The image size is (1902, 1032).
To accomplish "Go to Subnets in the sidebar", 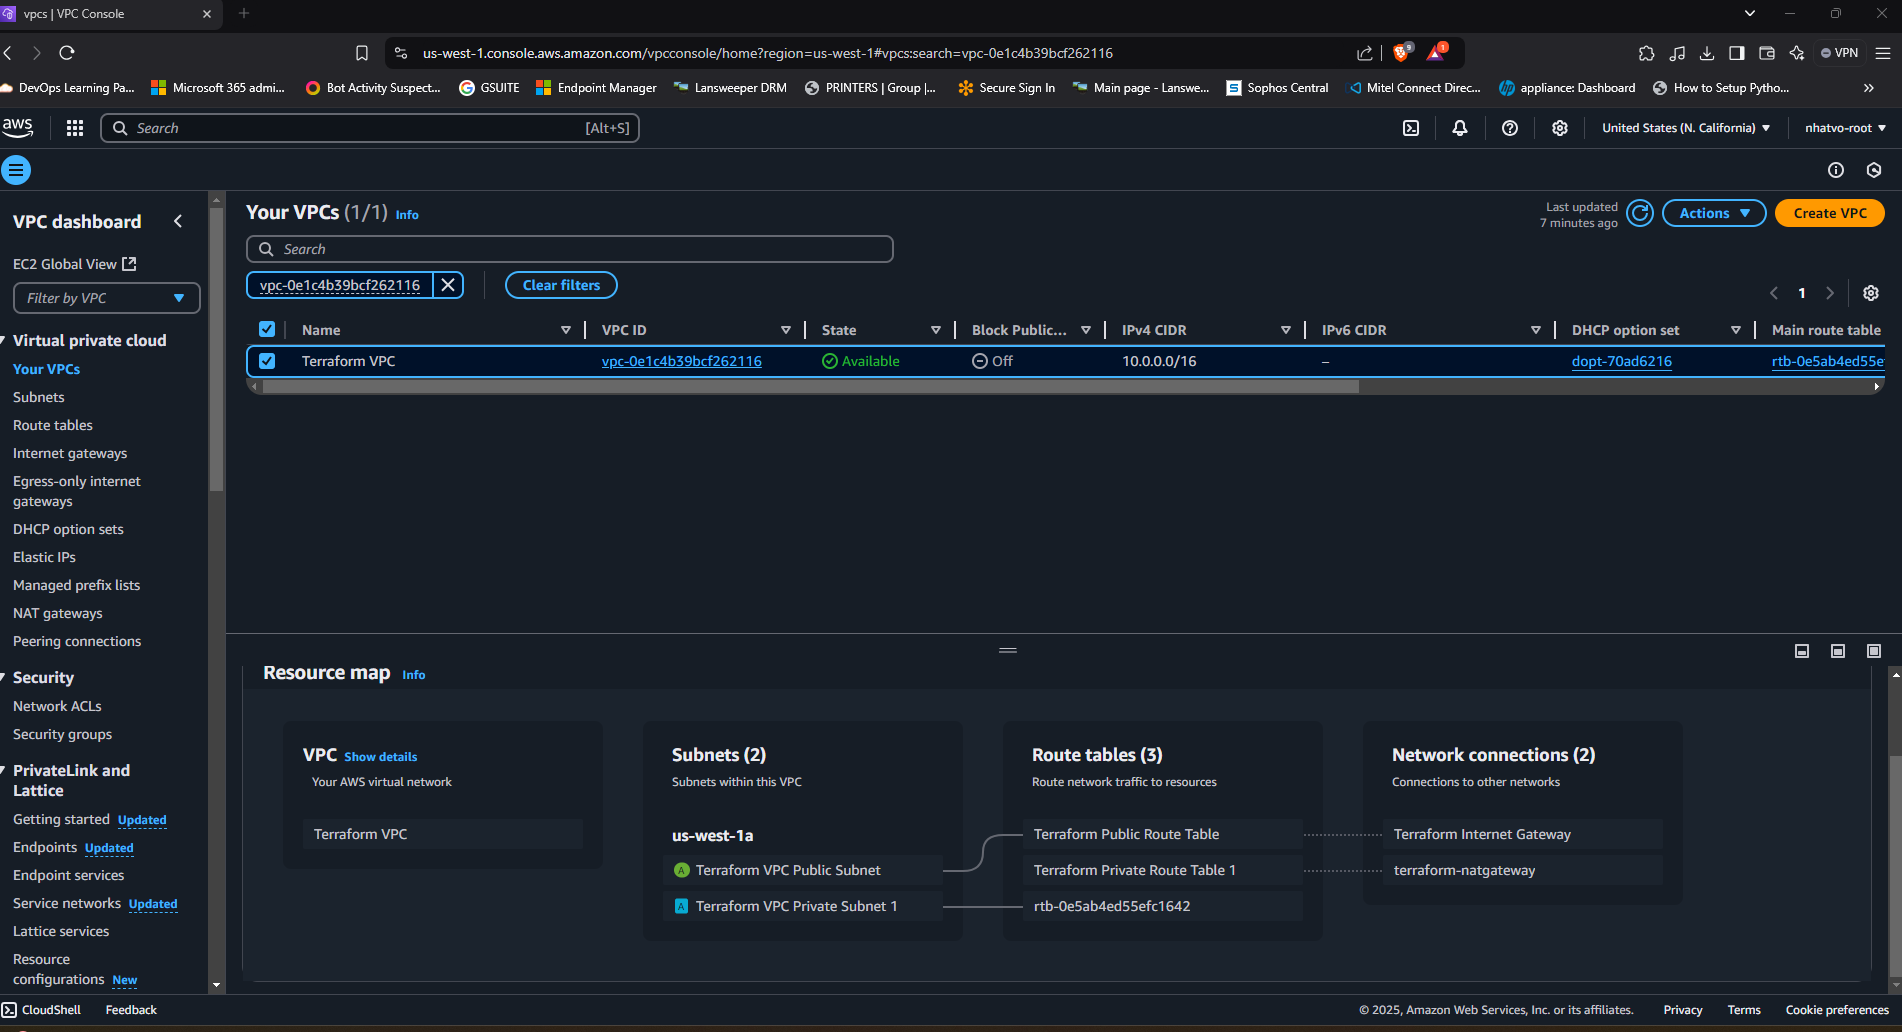I will (39, 397).
